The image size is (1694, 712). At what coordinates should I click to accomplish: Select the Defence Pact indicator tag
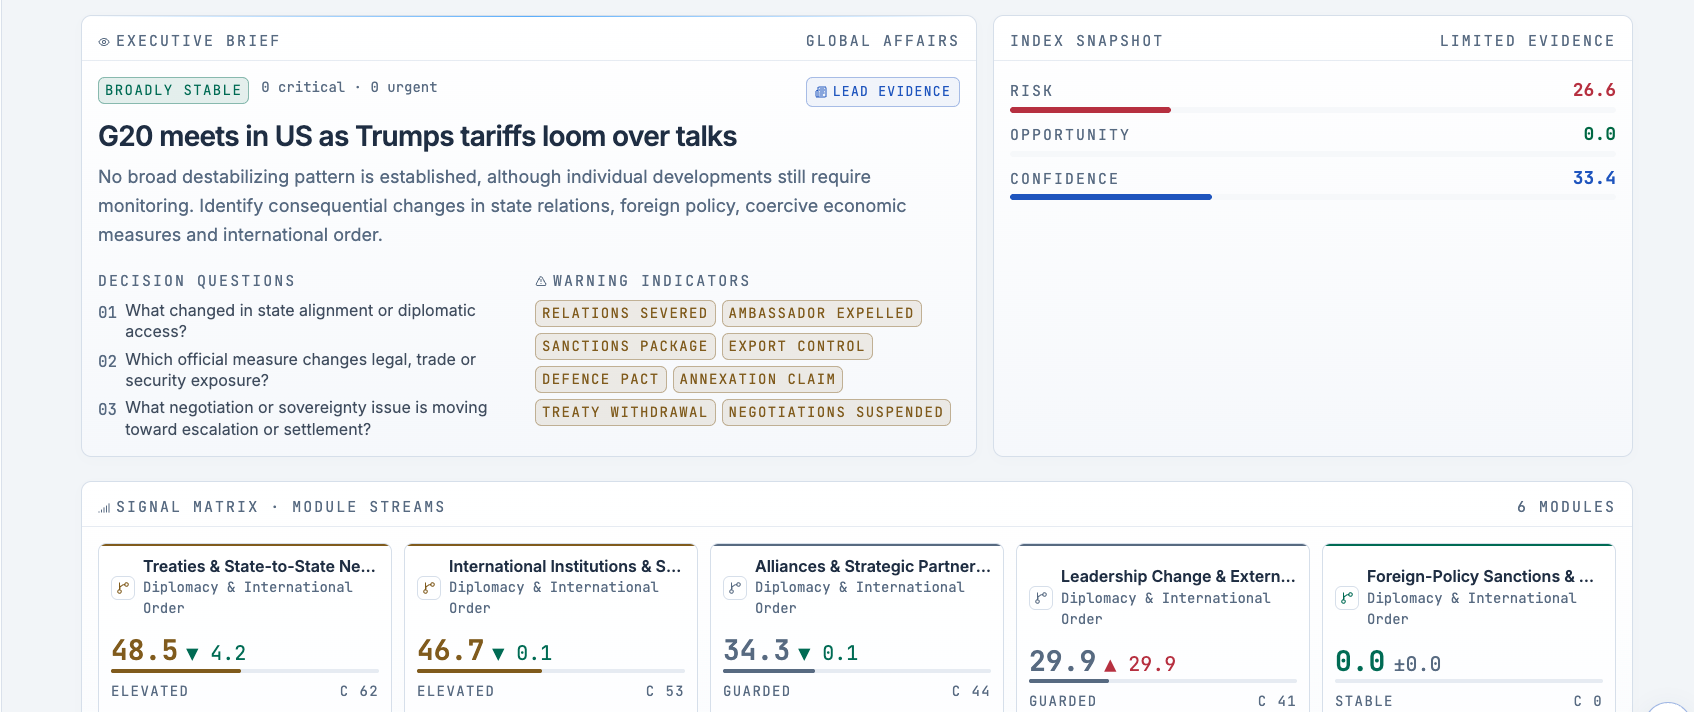[x=600, y=380]
